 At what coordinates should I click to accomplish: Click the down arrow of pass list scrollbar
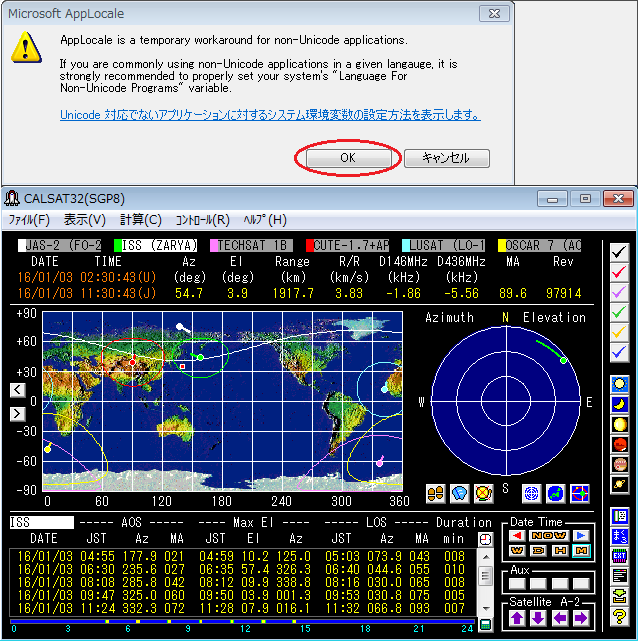click(486, 609)
